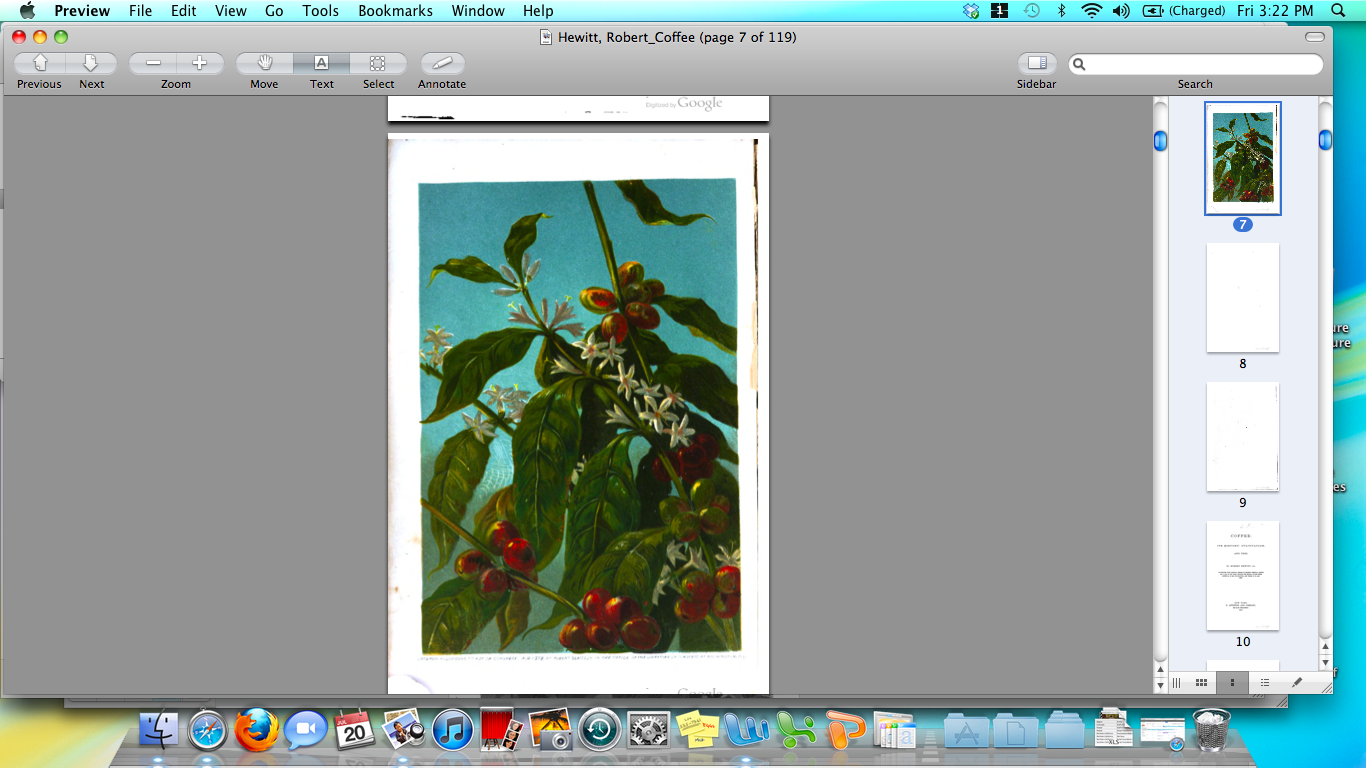
Task: Switch sidebar to contact sheet grid view
Action: 1201,683
